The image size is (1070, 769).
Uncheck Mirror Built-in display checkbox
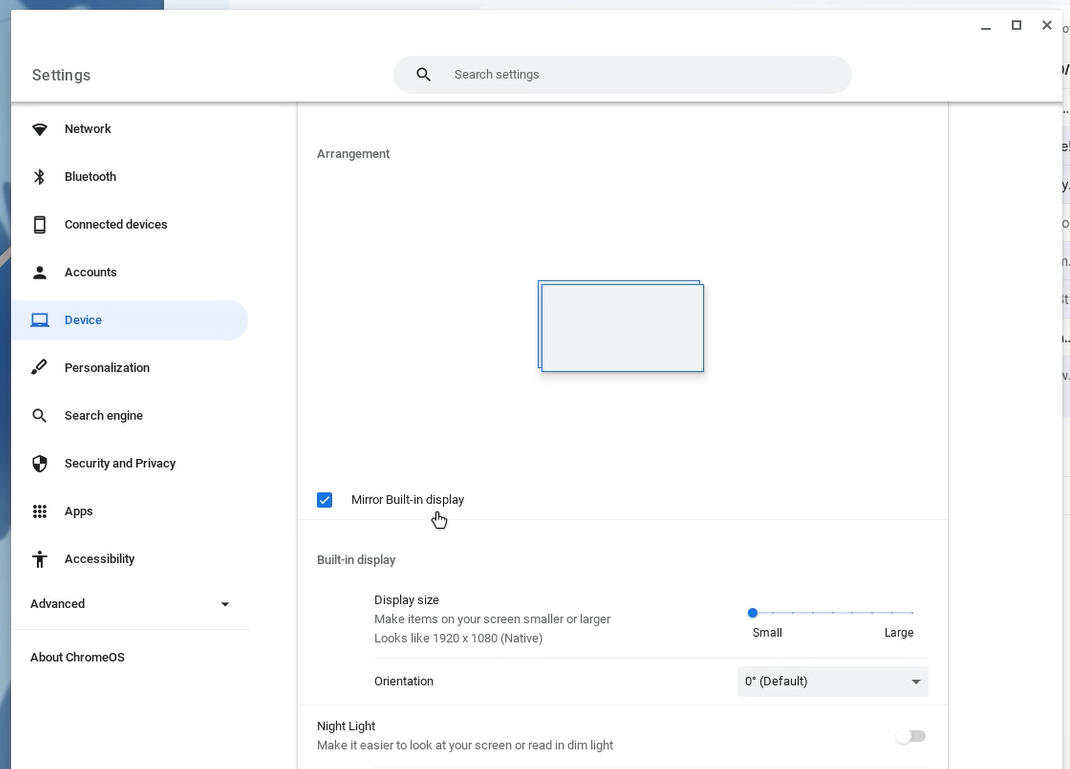(x=325, y=500)
